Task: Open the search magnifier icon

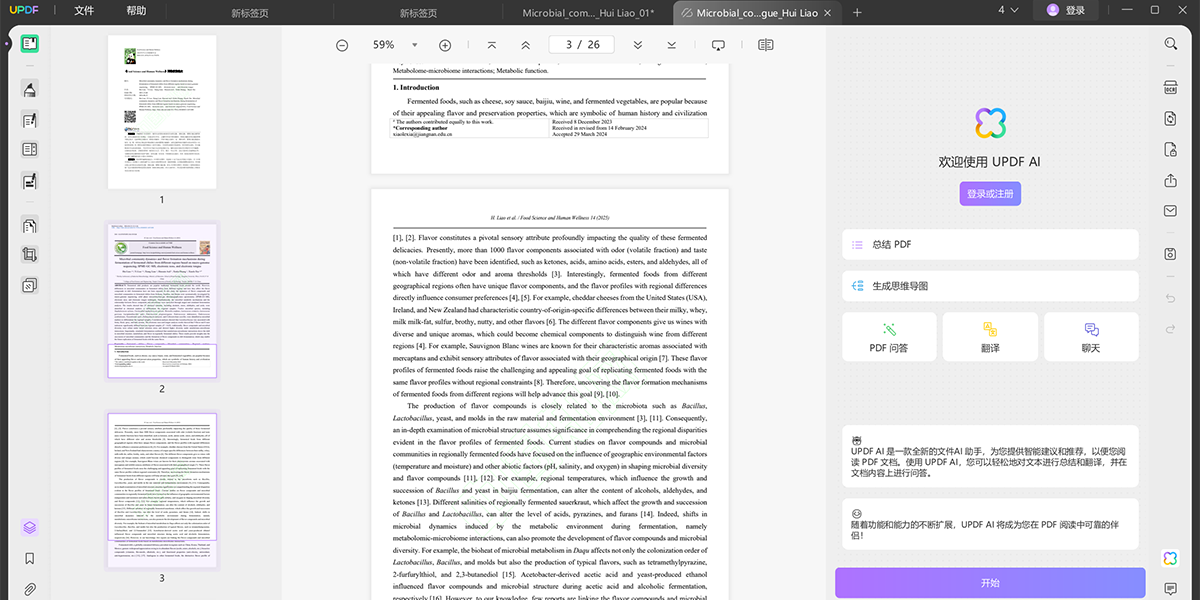Action: 1170,44
